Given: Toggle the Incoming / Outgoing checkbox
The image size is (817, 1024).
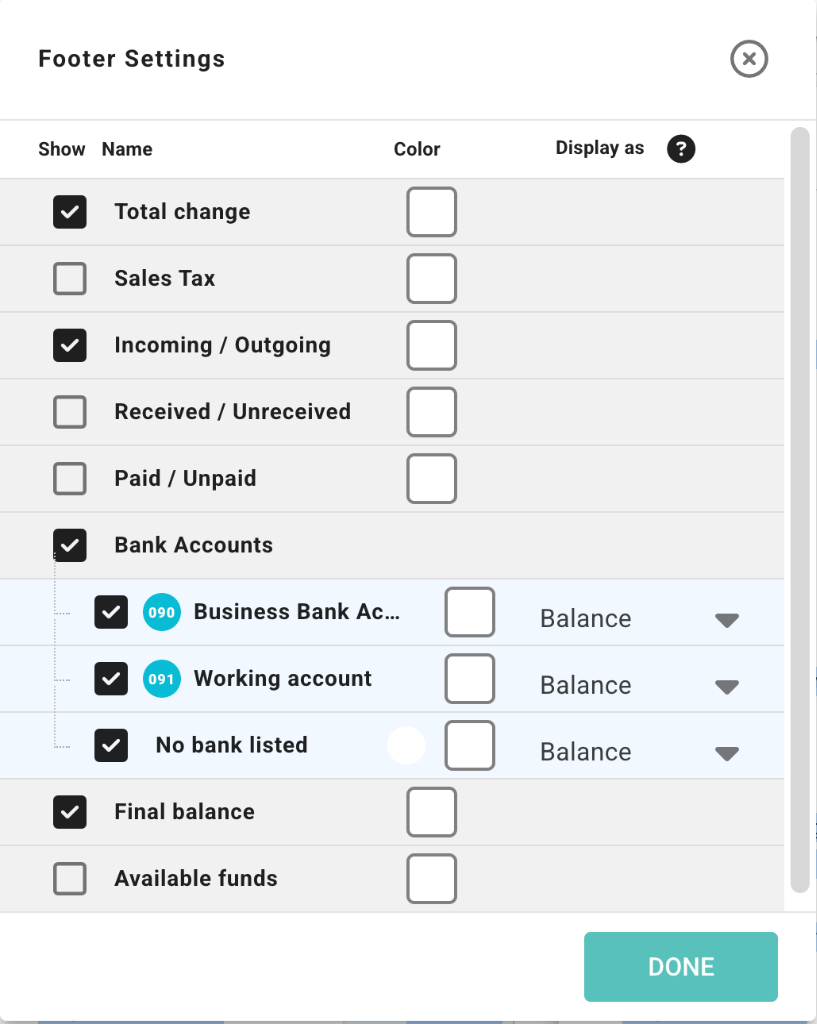Looking at the screenshot, I should (70, 345).
